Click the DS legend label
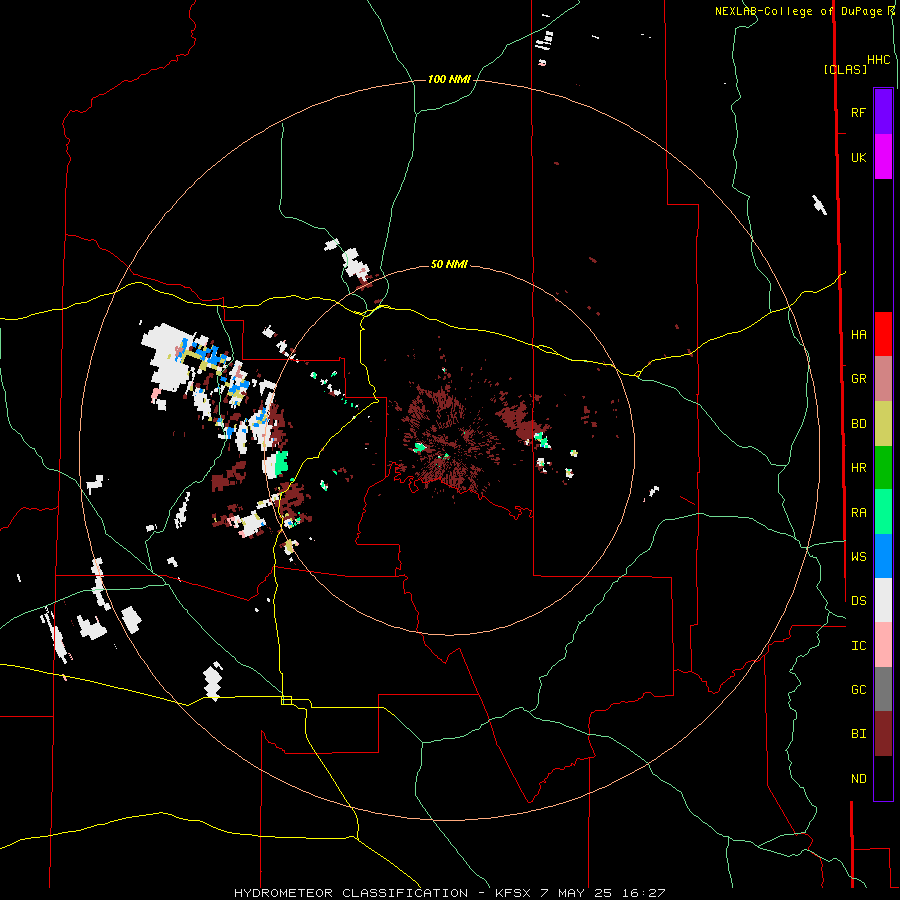The height and width of the screenshot is (900, 900). click(858, 600)
